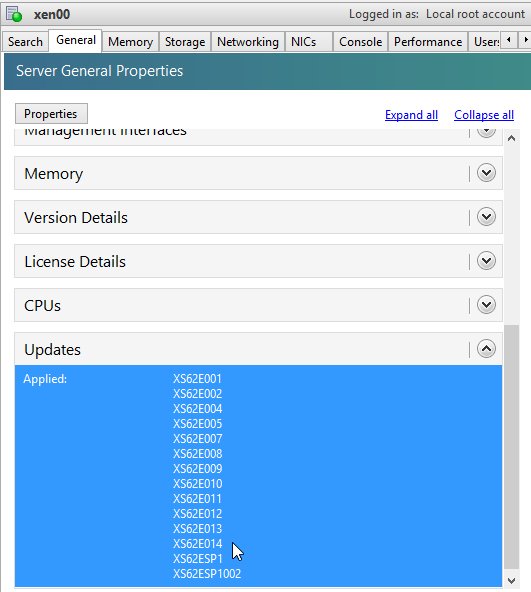Switch to the Performance tab

pyautogui.click(x=428, y=42)
